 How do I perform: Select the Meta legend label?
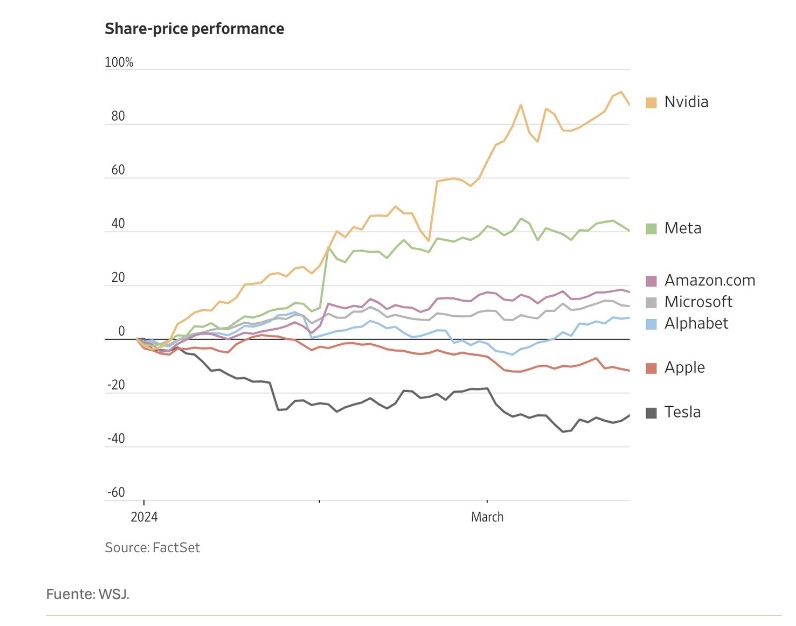683,228
